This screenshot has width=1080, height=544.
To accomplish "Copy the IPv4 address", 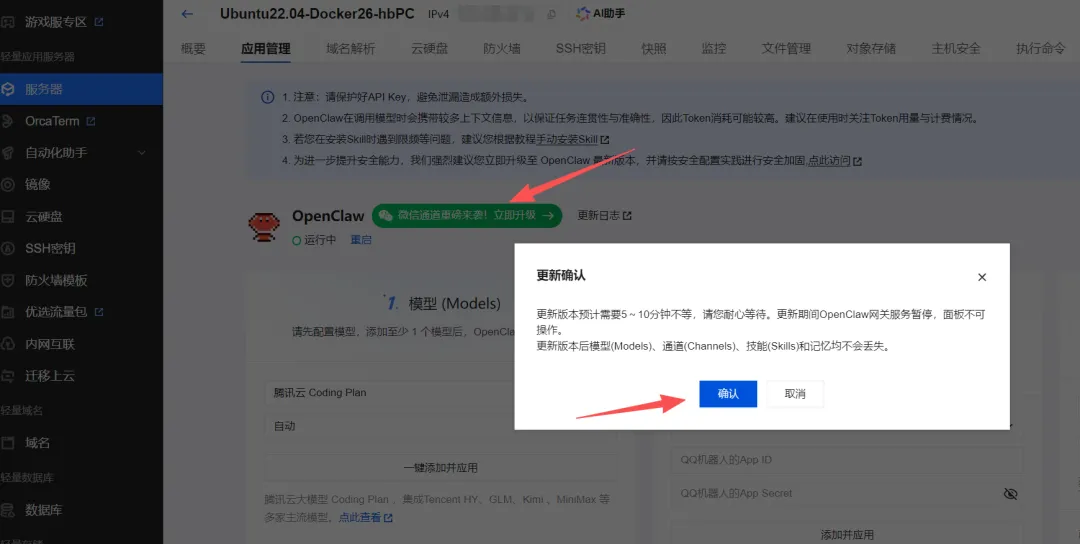I will (551, 14).
